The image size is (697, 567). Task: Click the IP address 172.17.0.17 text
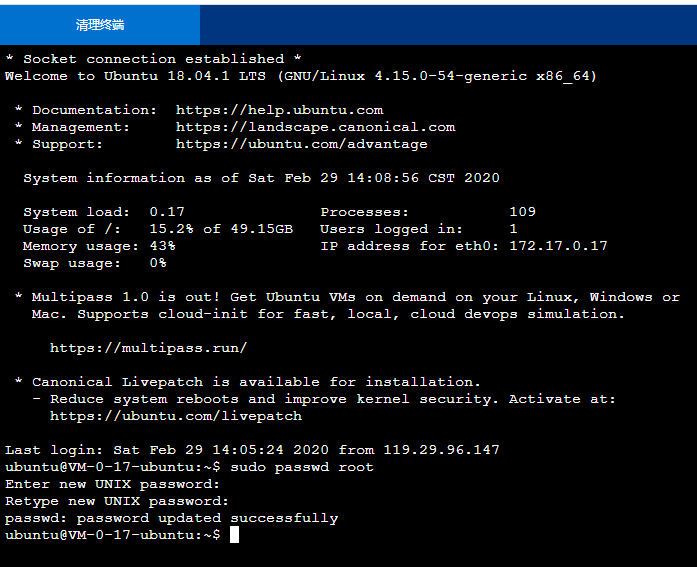(558, 246)
